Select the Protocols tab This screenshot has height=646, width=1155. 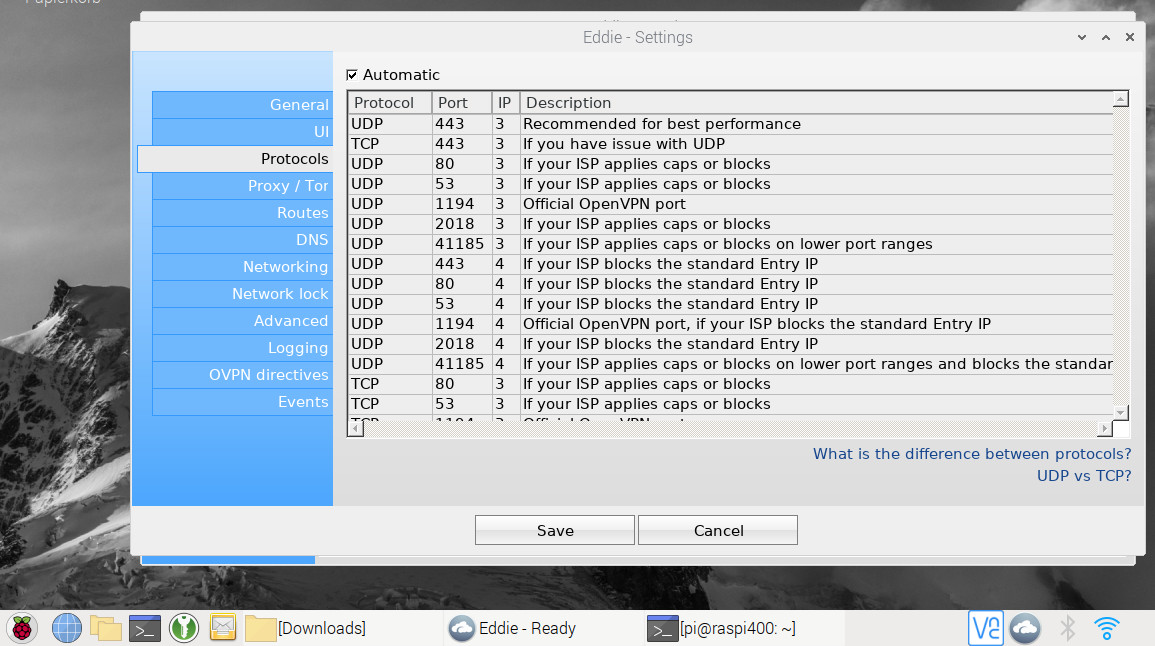(235, 158)
